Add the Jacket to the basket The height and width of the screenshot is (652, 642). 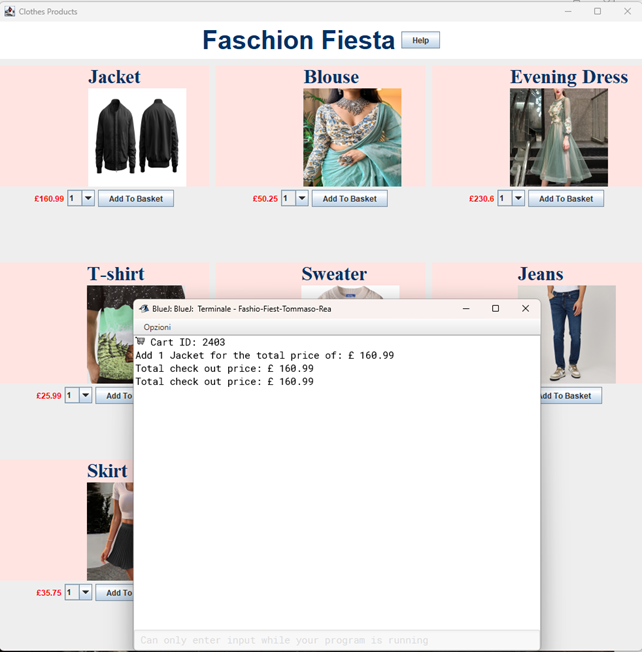135,199
